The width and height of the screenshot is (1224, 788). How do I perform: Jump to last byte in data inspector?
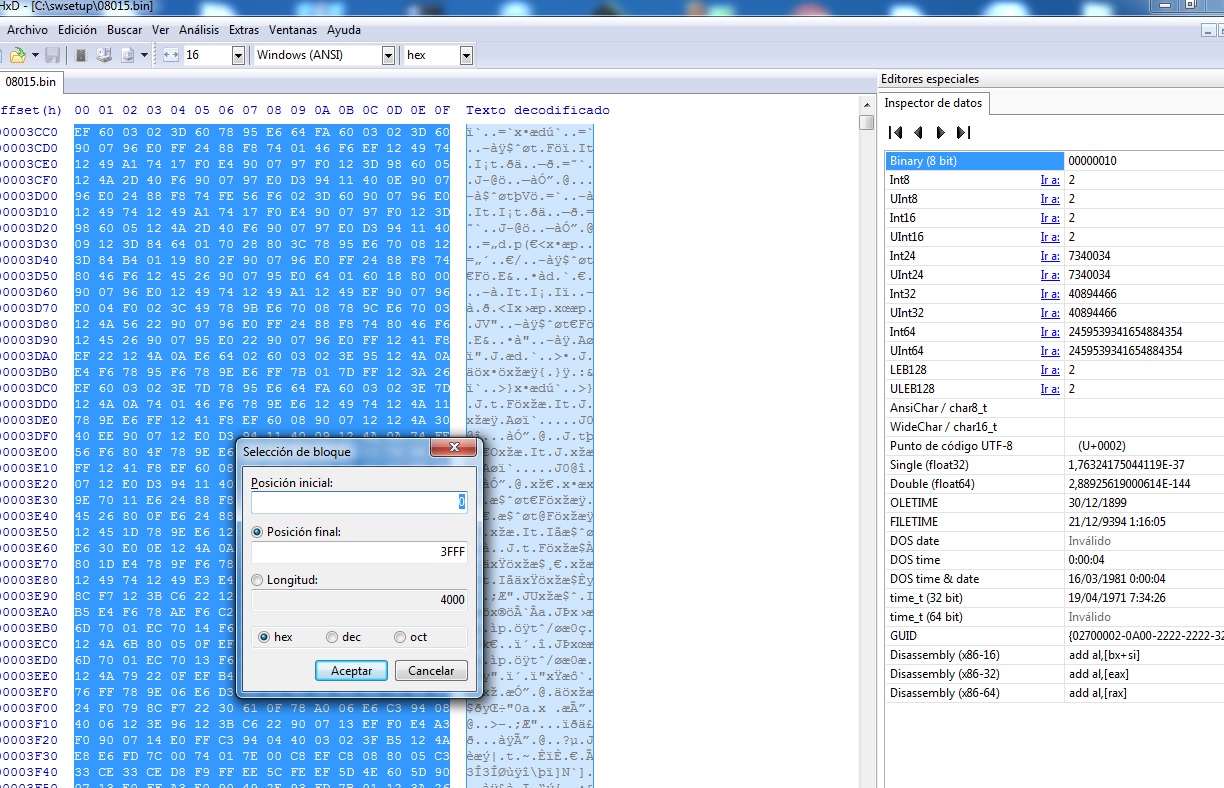click(963, 132)
